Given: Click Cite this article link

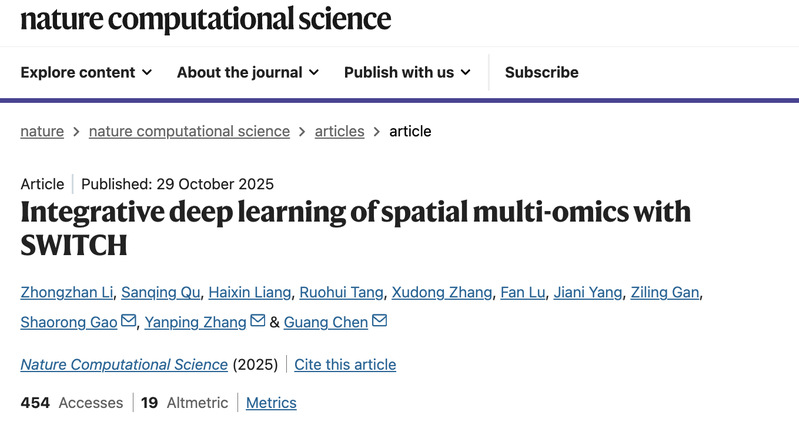Looking at the screenshot, I should click(x=345, y=364).
